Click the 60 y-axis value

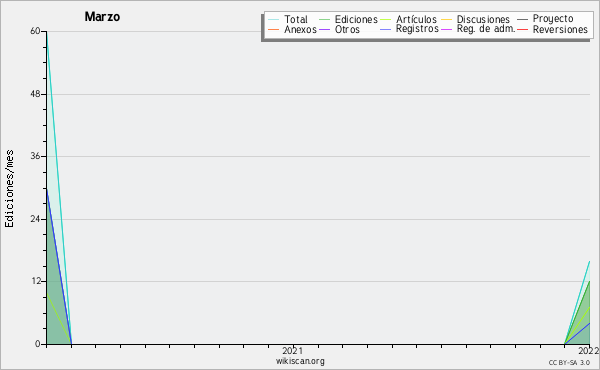[36, 31]
